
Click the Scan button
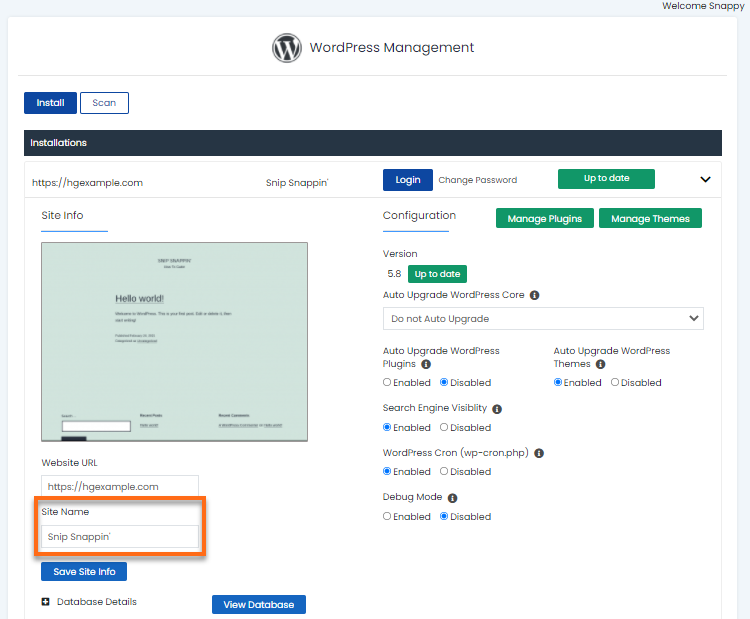tap(104, 103)
